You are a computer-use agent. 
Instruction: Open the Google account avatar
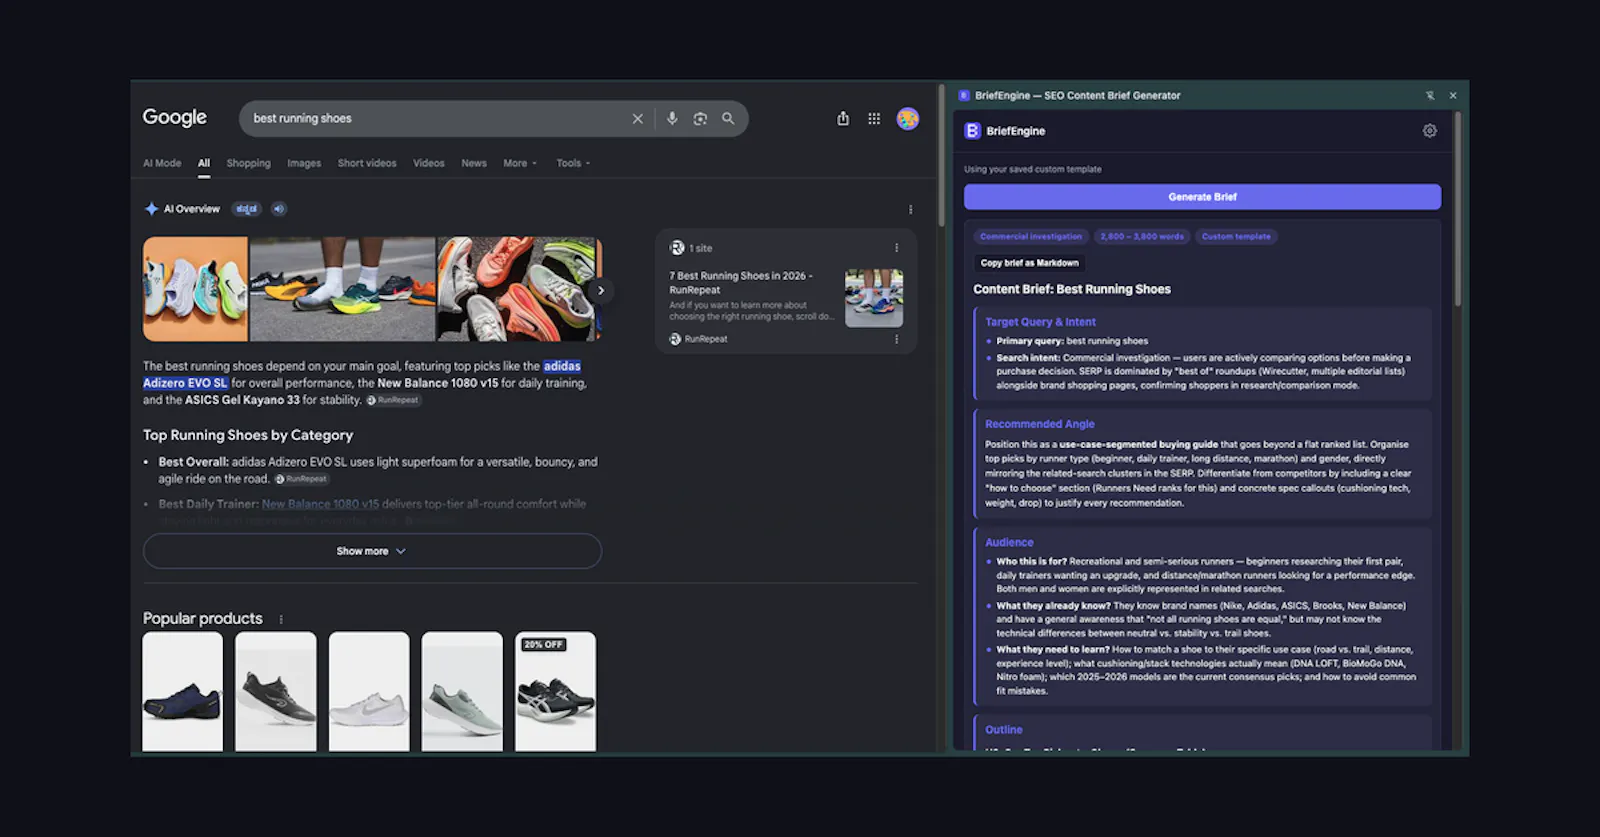908,118
